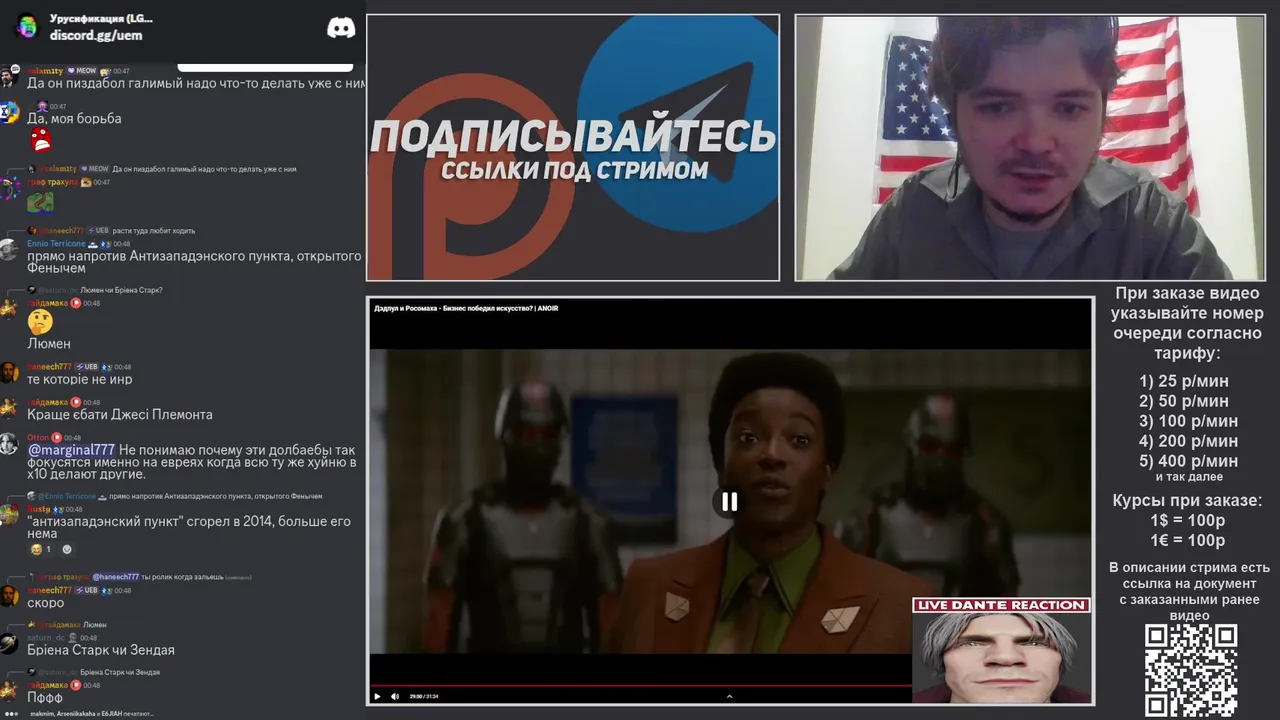Open the Israel-flag avatar by Да, моя борьба
1280x720 pixels.
pyautogui.click(x=8, y=112)
